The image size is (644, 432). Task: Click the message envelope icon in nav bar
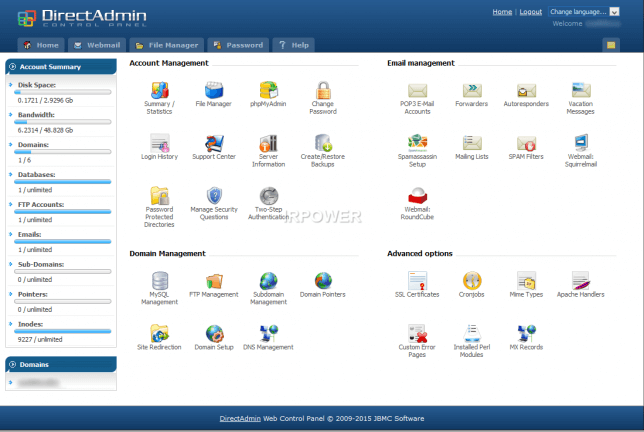[x=611, y=45]
